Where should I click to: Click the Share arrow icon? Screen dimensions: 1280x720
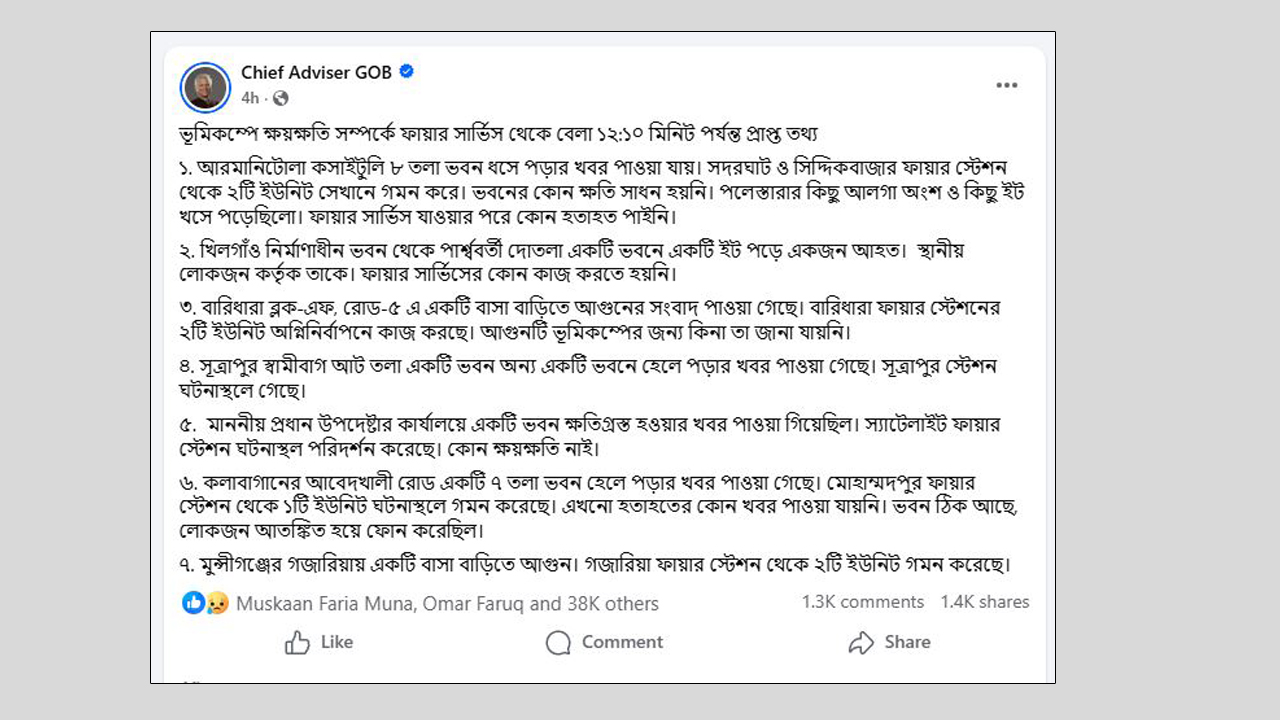click(x=860, y=643)
